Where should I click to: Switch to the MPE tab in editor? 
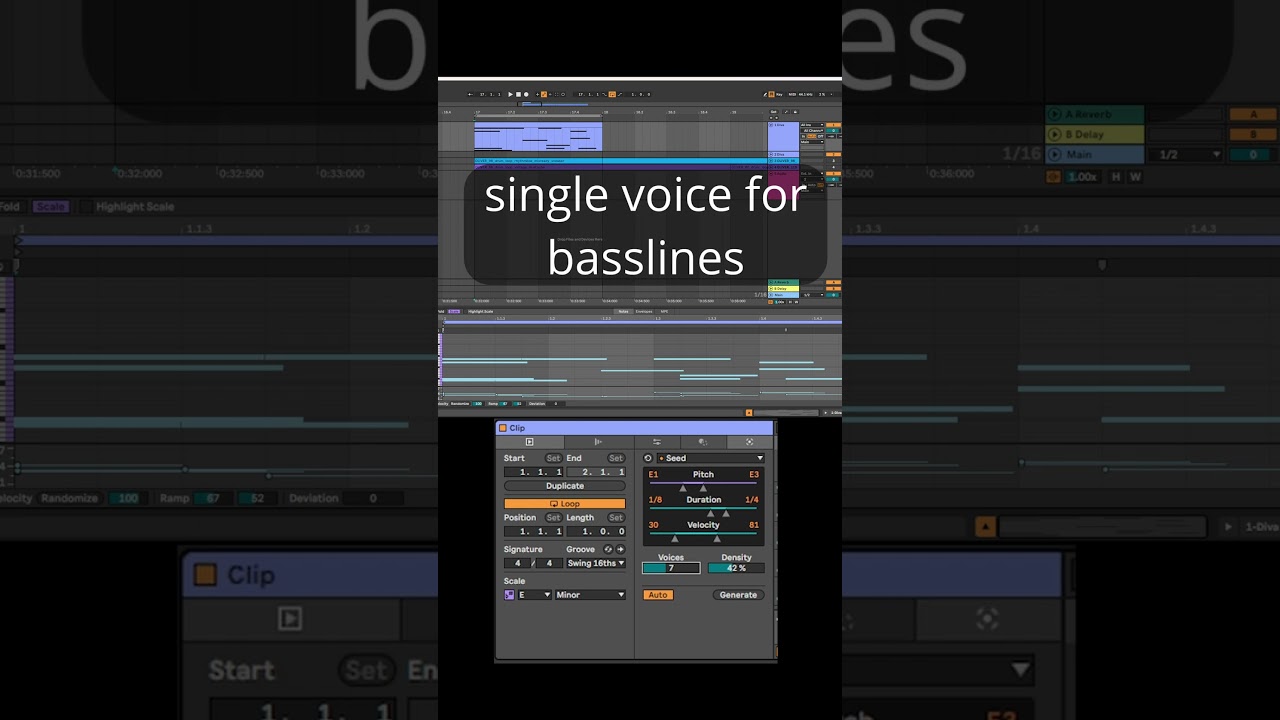pos(664,311)
